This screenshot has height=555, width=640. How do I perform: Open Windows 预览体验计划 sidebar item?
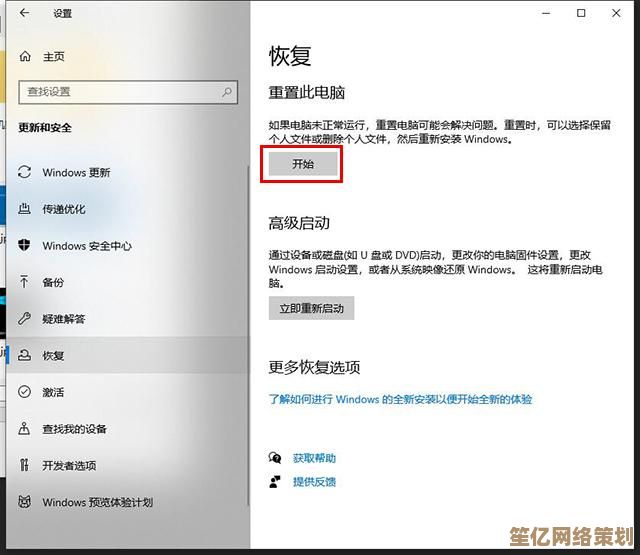(97, 502)
